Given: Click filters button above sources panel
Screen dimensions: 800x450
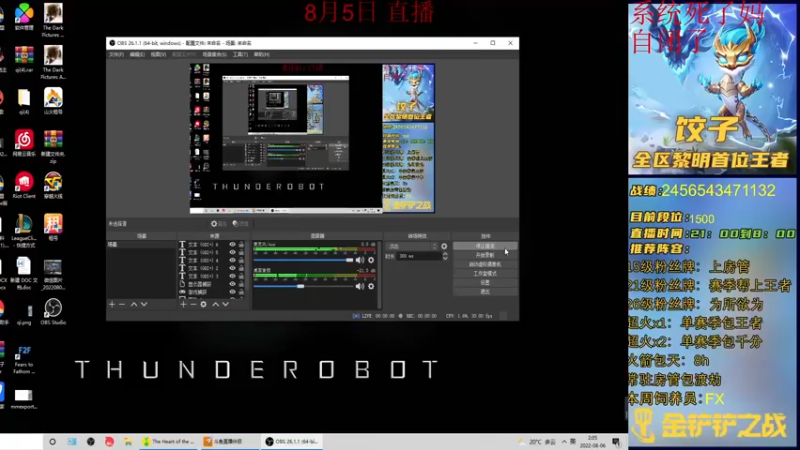Looking at the screenshot, I should (x=240, y=223).
